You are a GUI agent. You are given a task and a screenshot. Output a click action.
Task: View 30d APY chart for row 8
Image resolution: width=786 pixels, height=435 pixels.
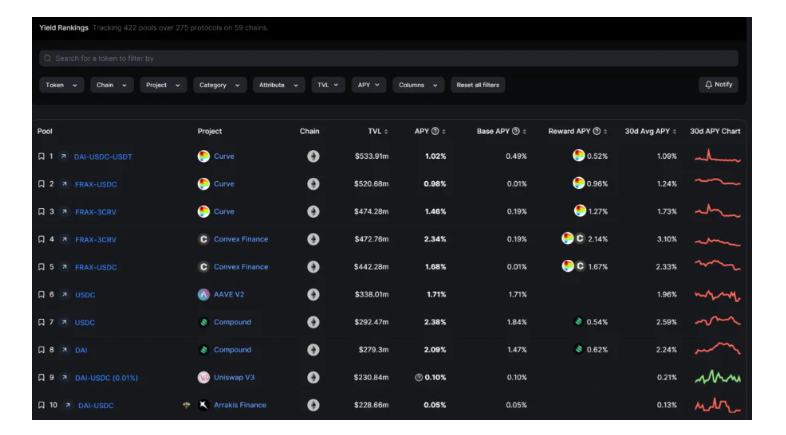[717, 348]
